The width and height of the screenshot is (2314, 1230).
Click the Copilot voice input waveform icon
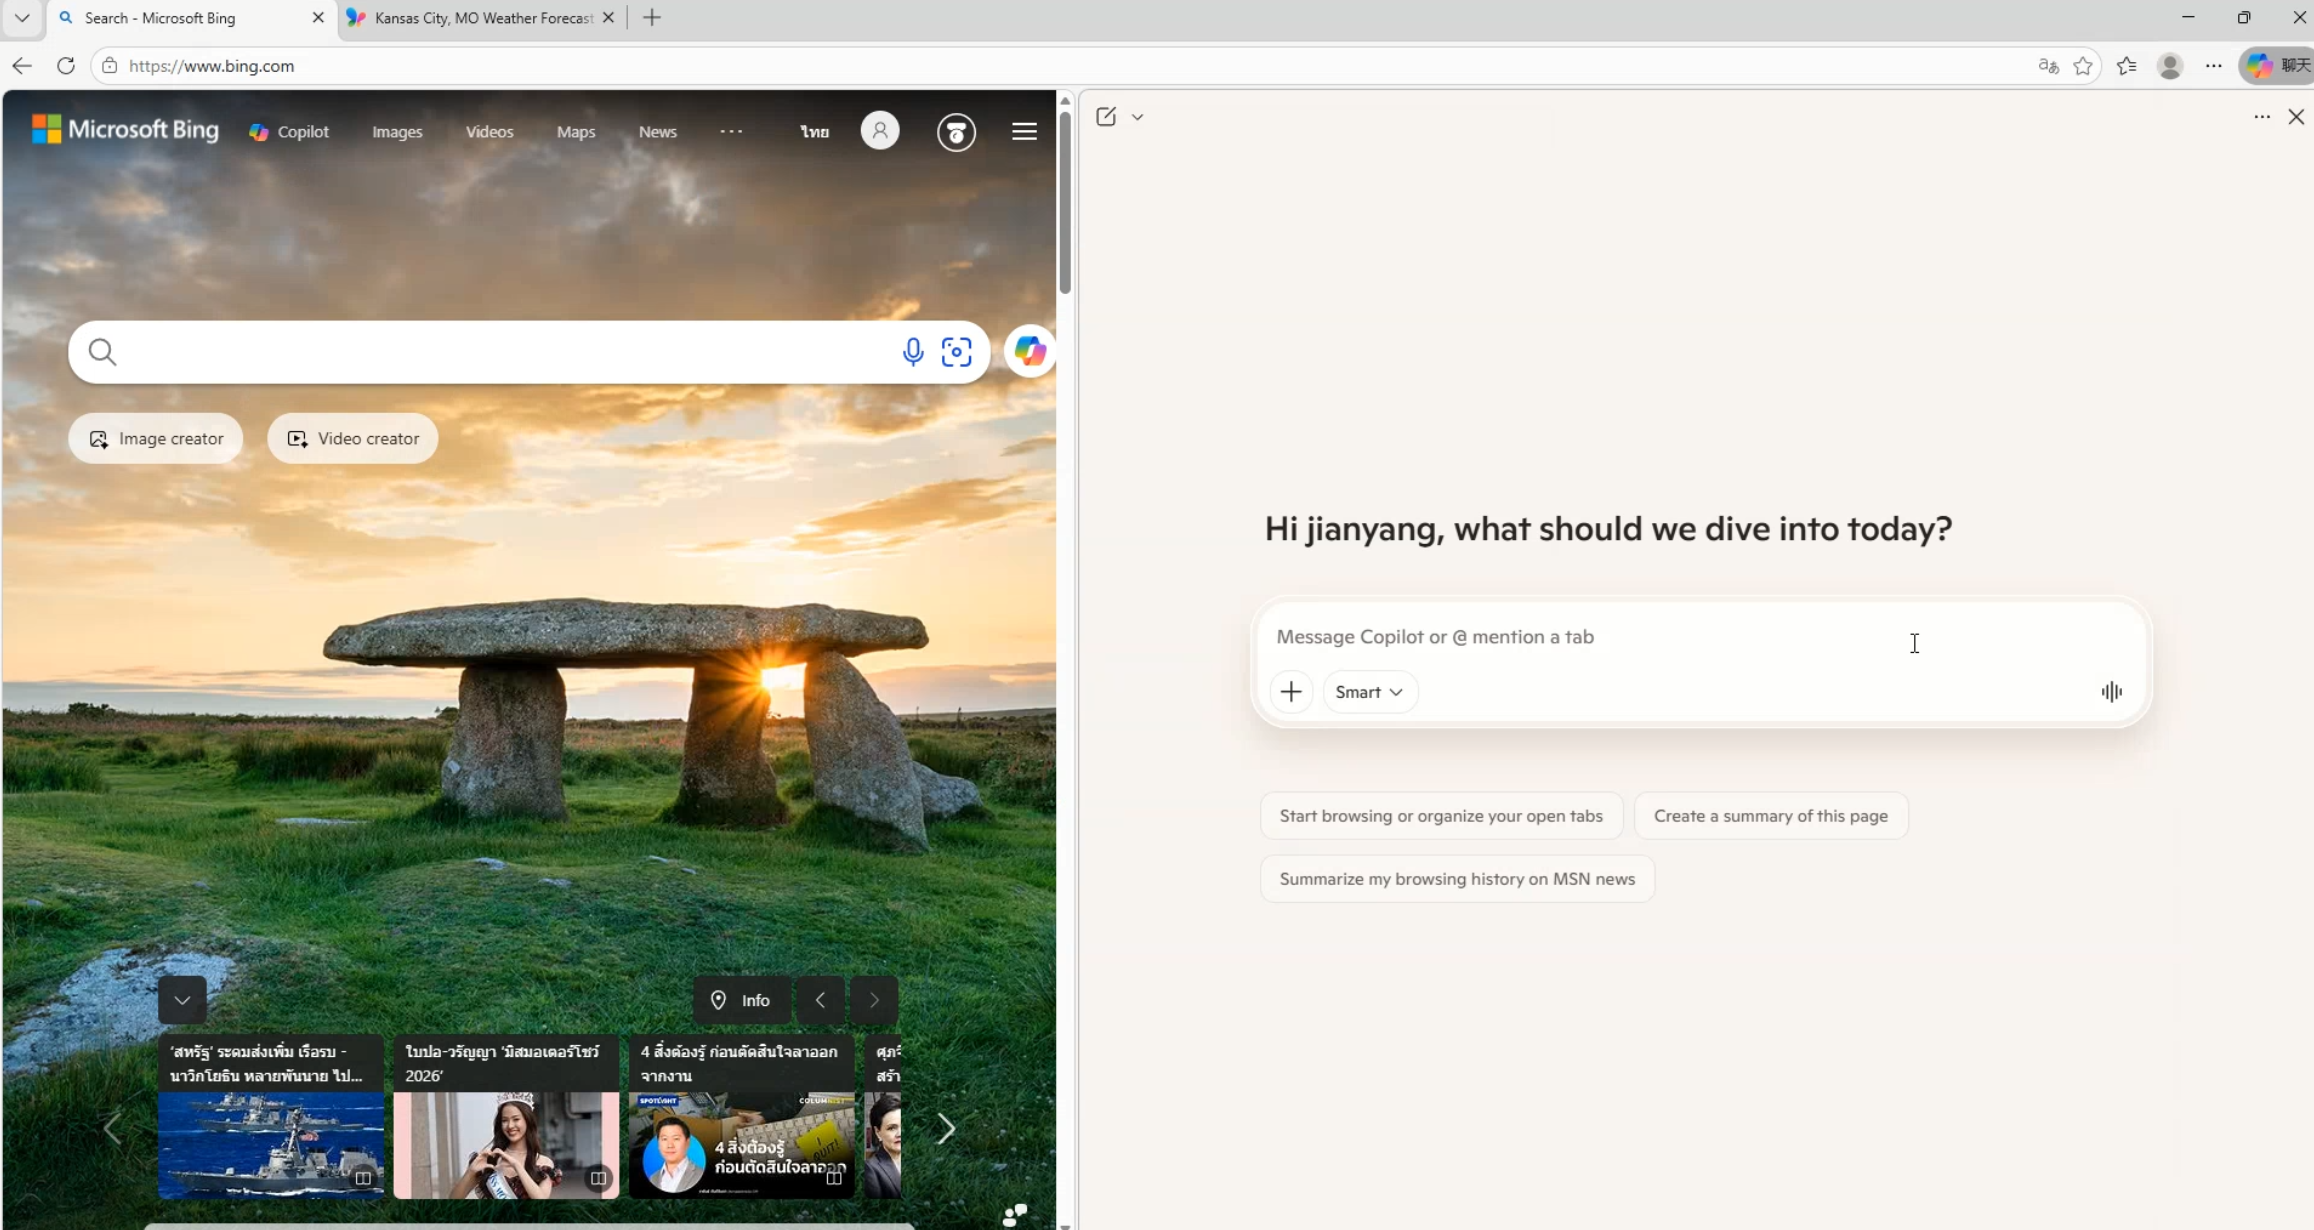(2111, 692)
